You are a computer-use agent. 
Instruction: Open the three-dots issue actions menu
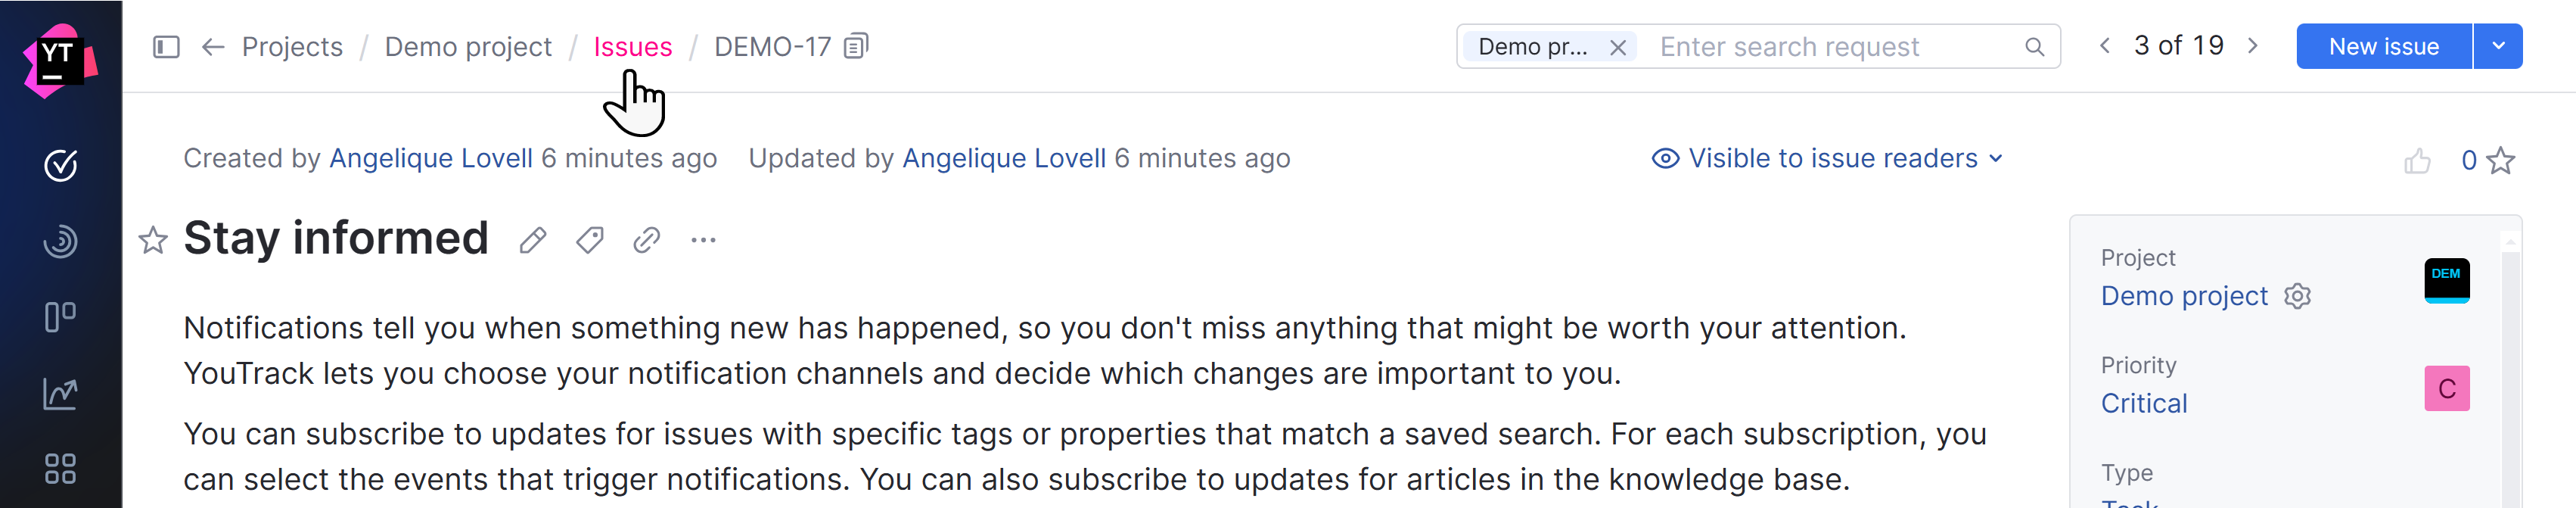click(703, 240)
